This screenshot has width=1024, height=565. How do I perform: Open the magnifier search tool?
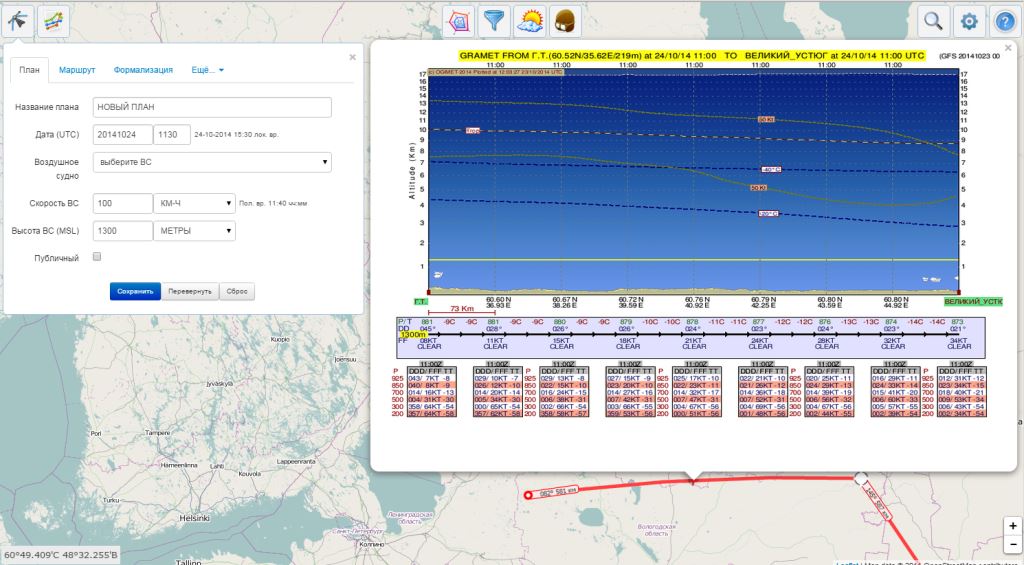coord(933,20)
